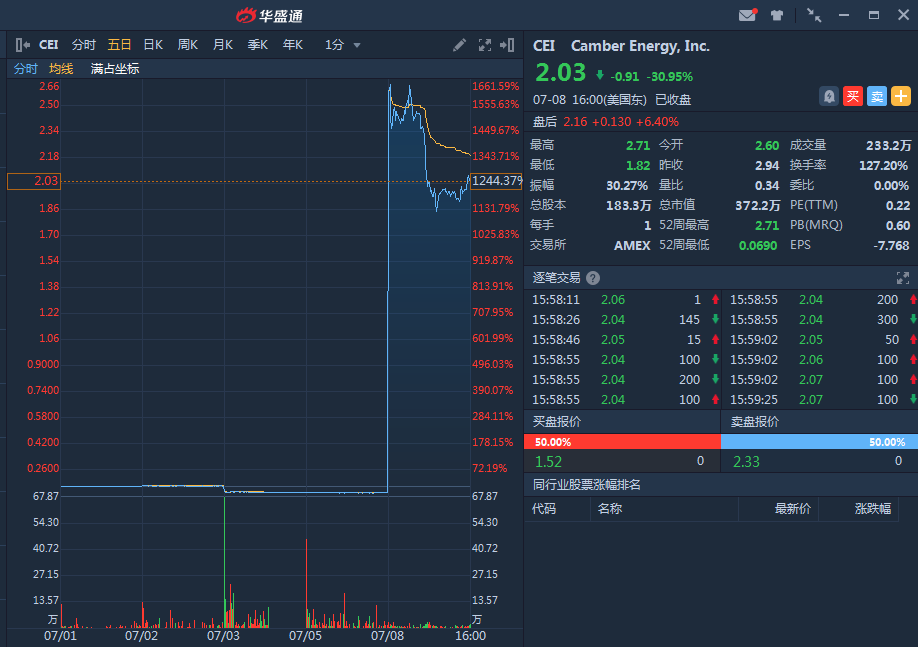
Task: Add CEI to watchlist plus icon
Action: tap(901, 96)
